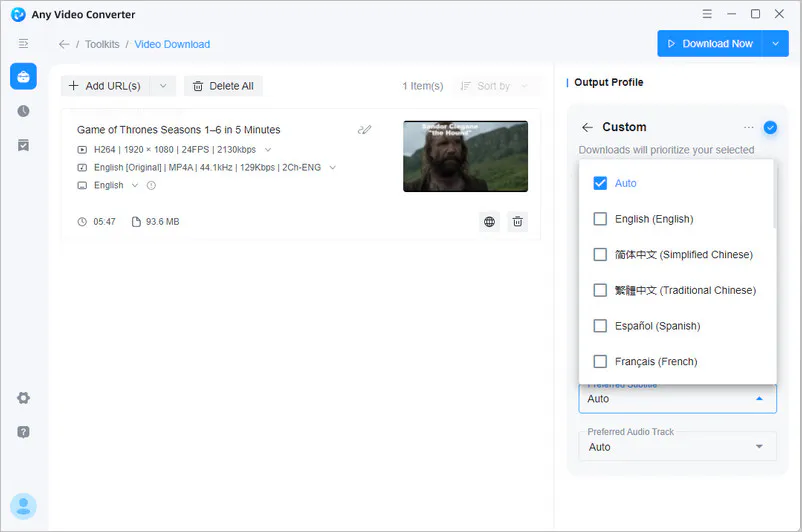Click the Custom profile title
The image size is (802, 532).
pos(624,127)
